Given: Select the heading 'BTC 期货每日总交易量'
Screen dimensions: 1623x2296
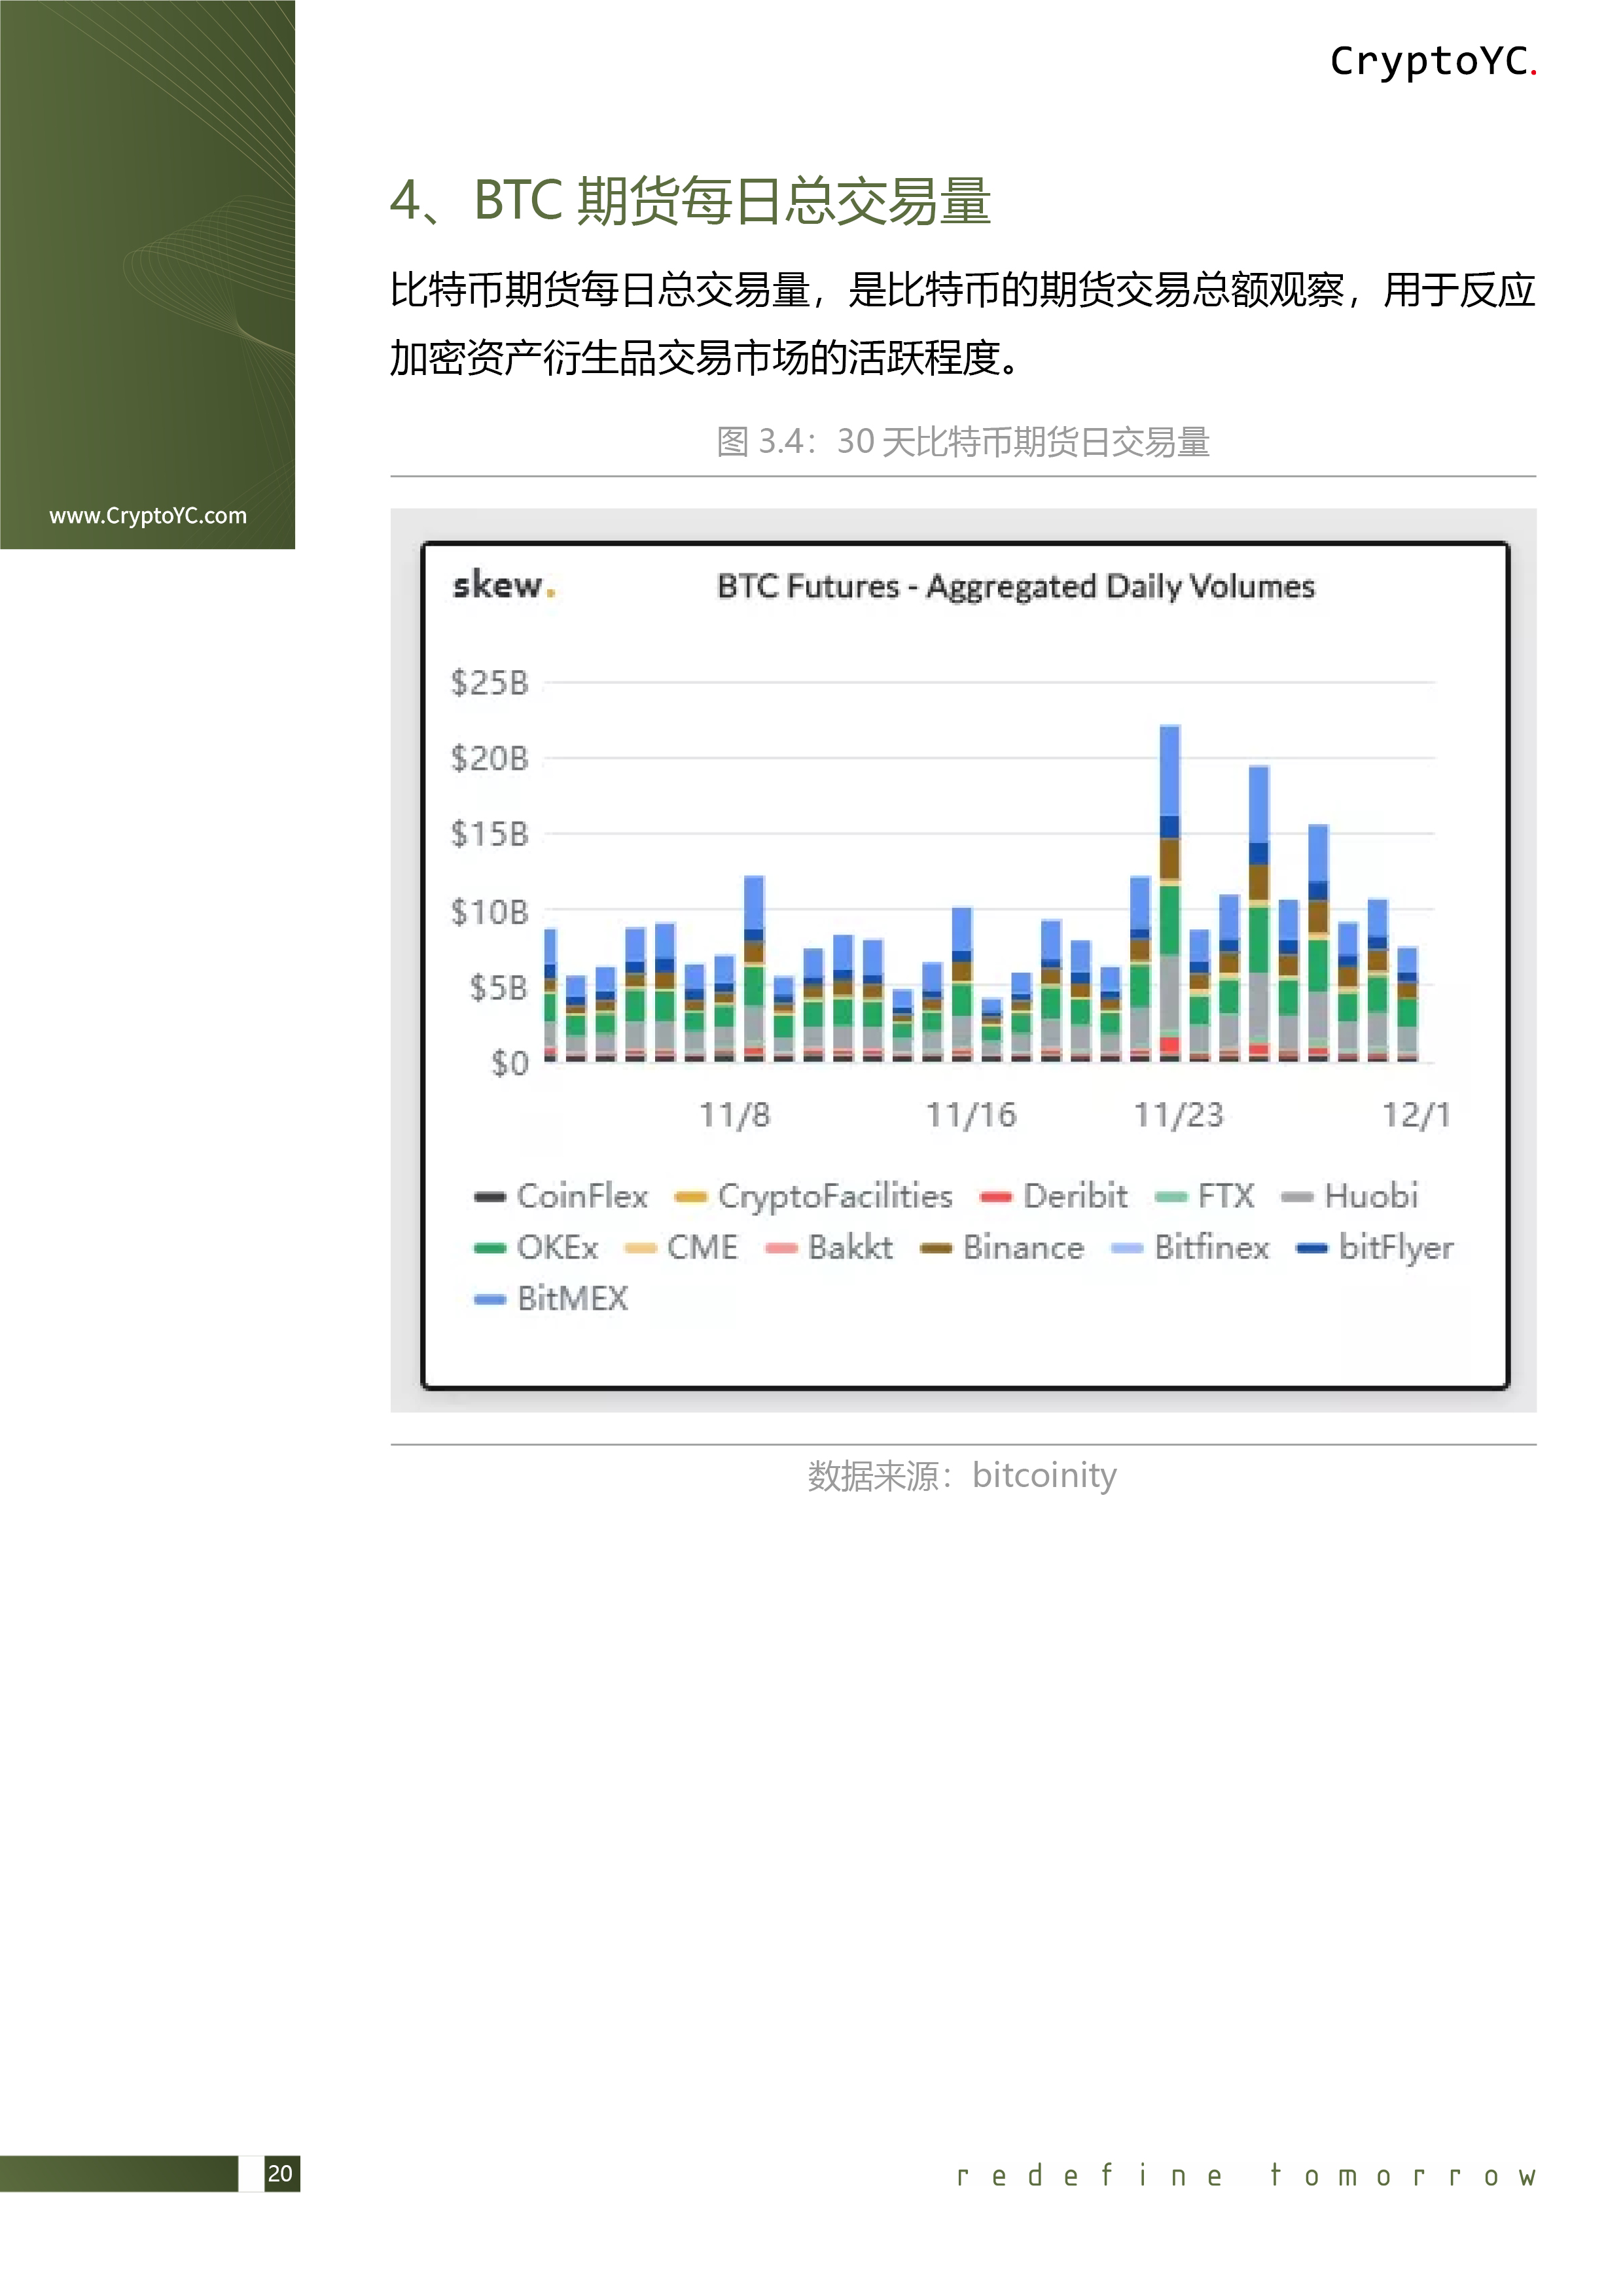Looking at the screenshot, I should 732,201.
